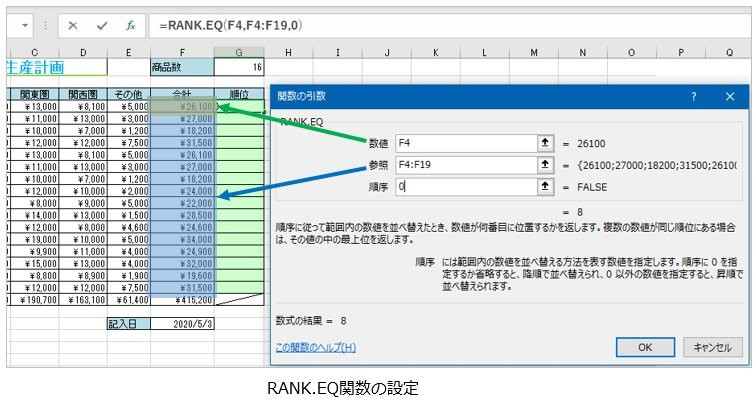Image resolution: width=756 pixels, height=405 pixels.
Task: Click the fx insert function icon
Action: point(130,26)
